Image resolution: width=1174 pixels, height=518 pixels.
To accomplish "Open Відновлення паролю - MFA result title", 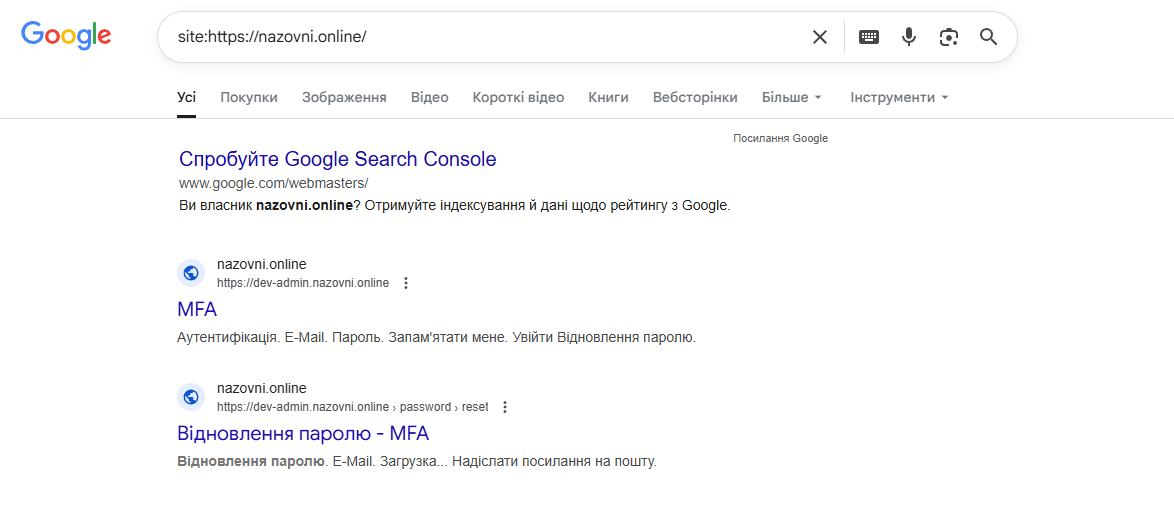I will (x=303, y=433).
